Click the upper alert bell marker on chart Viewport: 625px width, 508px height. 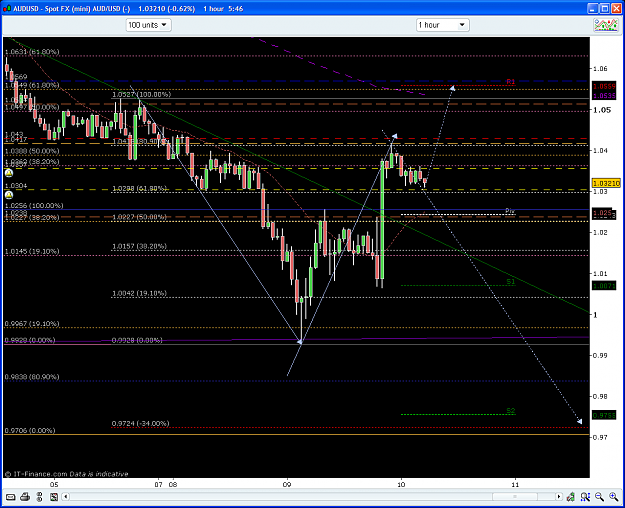click(9, 173)
